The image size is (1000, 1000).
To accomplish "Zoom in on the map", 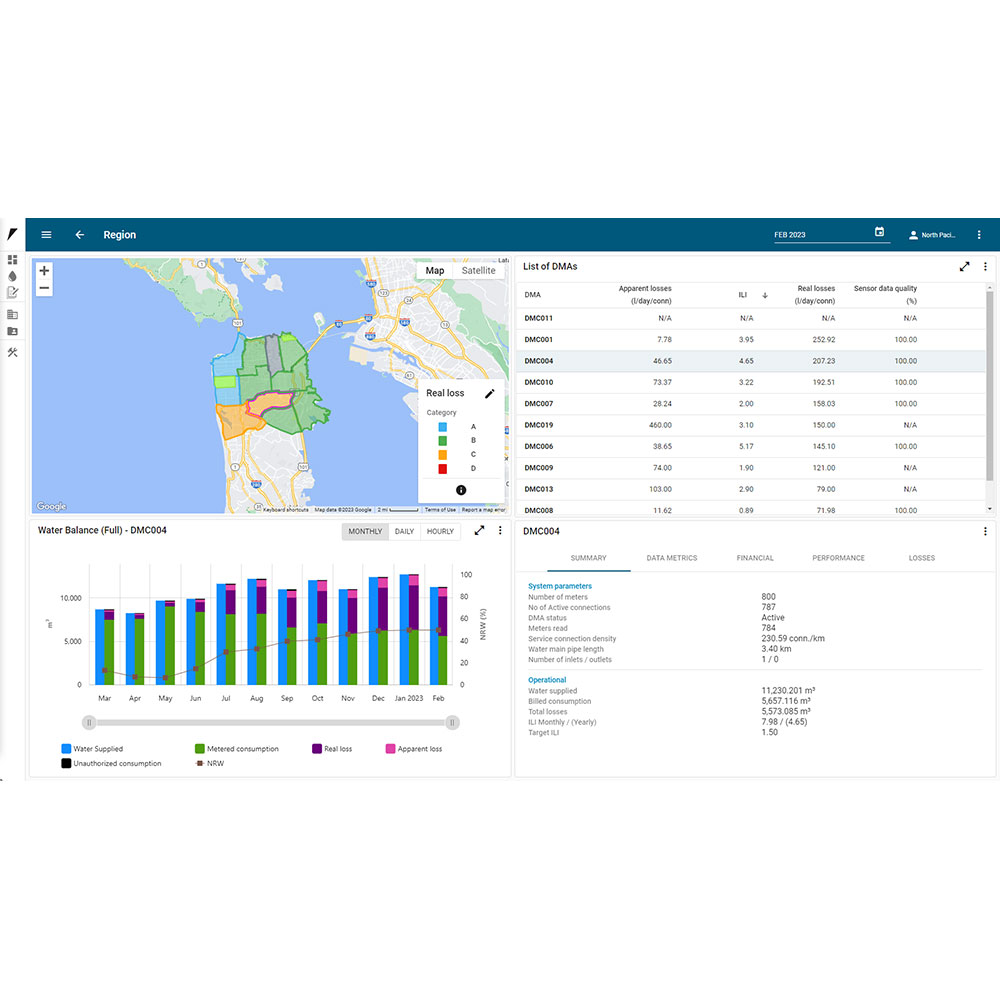I will [x=44, y=271].
